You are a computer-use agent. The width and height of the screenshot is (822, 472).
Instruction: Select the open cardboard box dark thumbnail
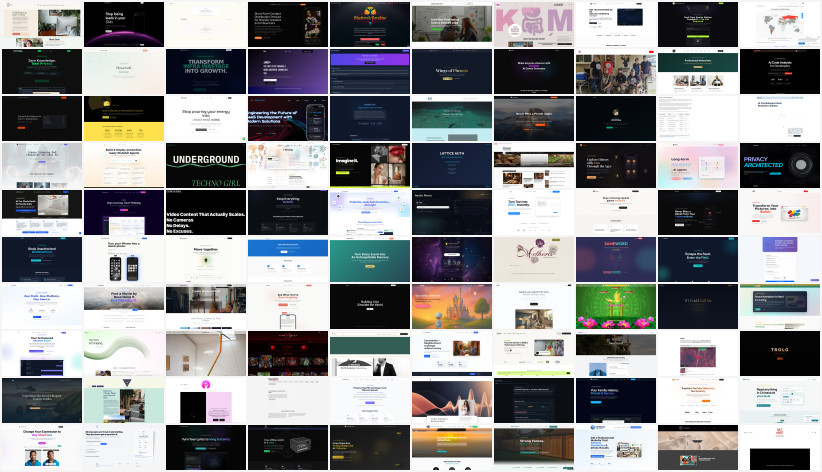288,447
